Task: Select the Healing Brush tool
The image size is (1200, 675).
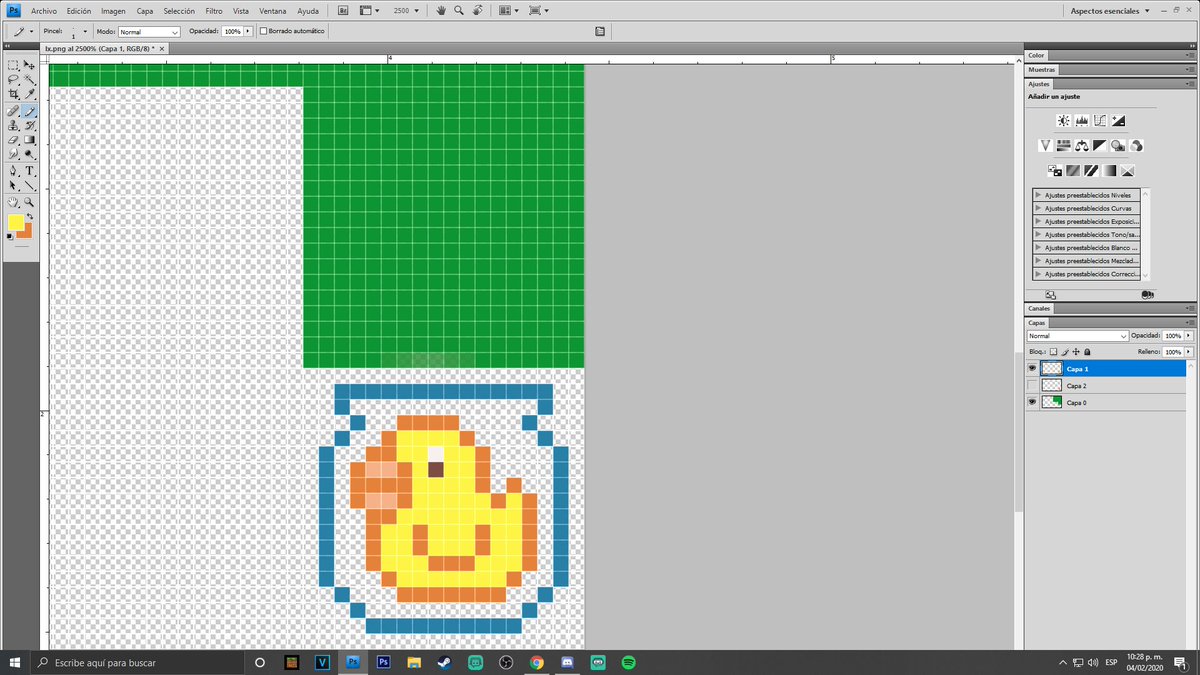Action: pos(13,111)
